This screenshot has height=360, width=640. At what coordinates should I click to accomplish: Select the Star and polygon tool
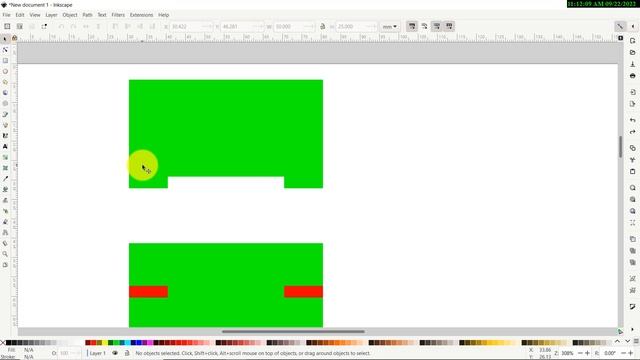point(5,82)
